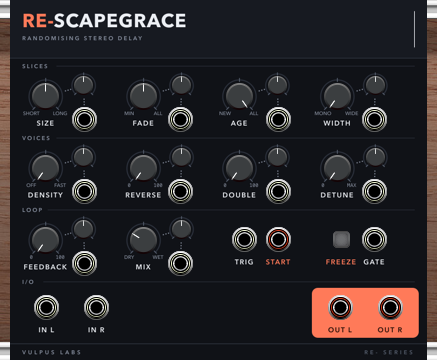Click the OUT R audio jack
Screen dimensions: 437x360
click(x=390, y=307)
